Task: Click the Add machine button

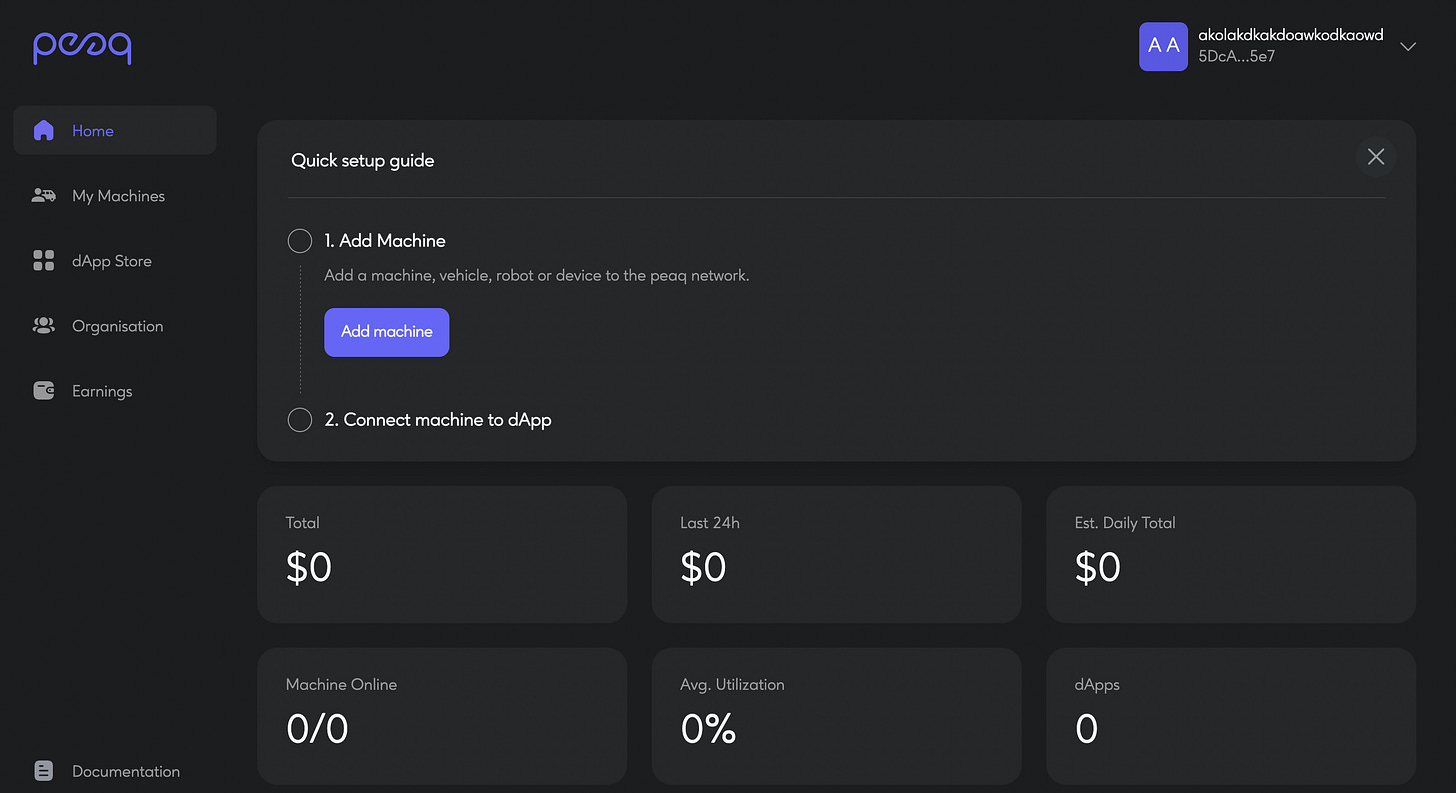Action: [386, 332]
